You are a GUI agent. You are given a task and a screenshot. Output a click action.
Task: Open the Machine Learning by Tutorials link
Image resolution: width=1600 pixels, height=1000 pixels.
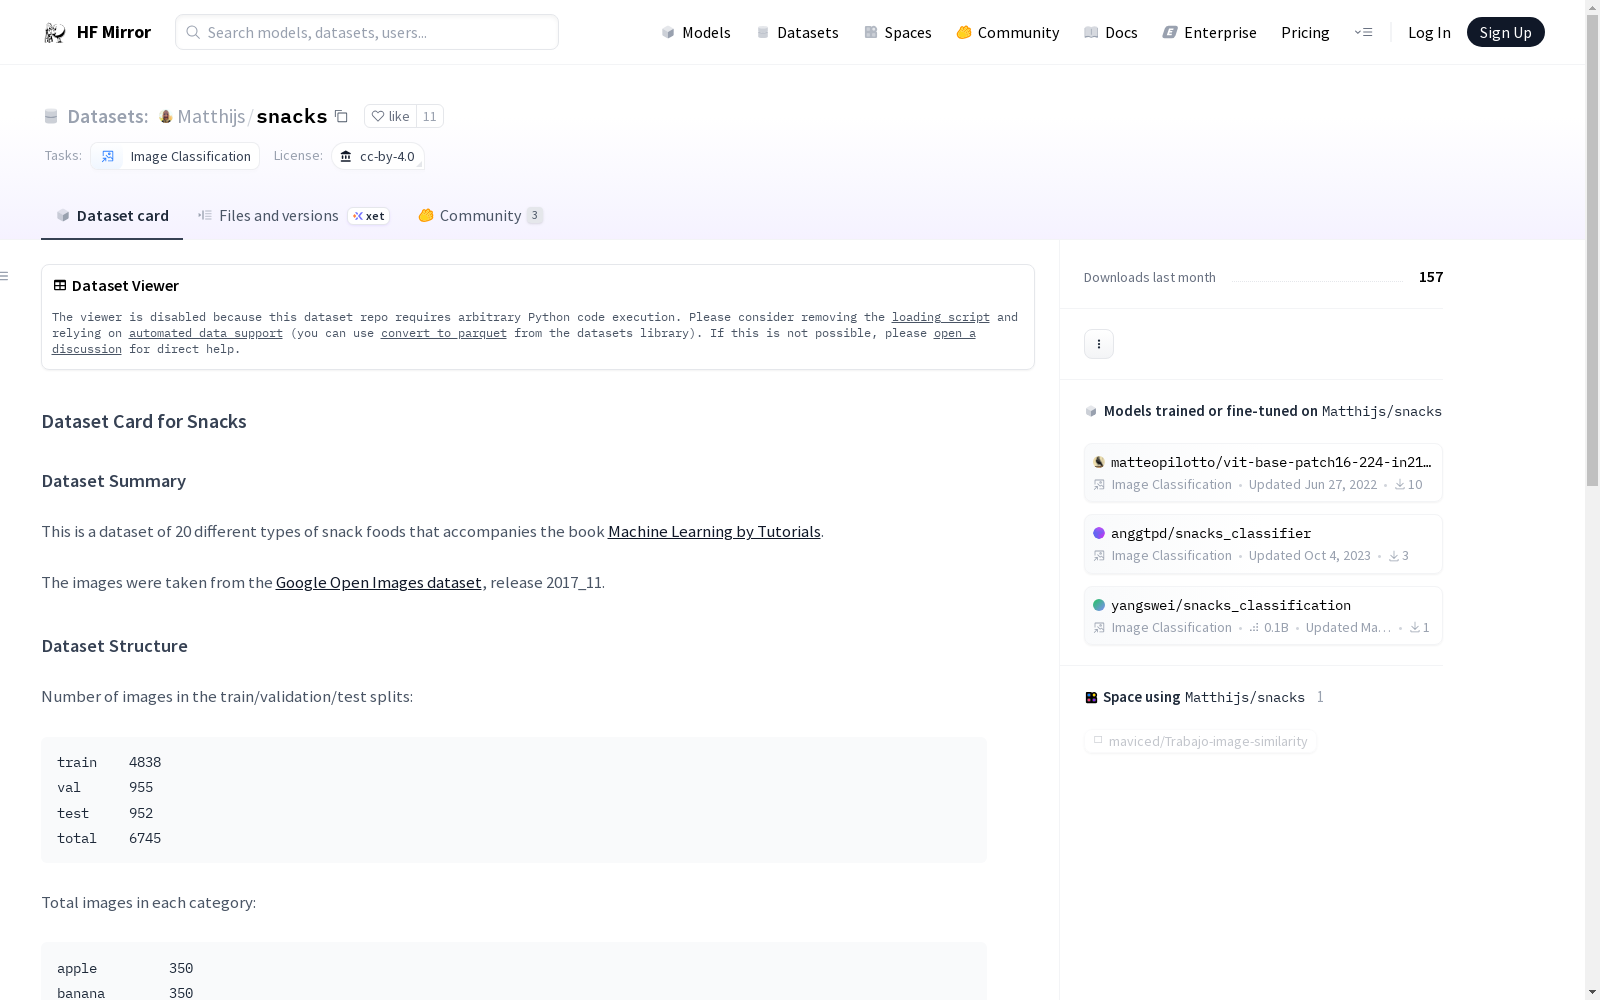pos(714,532)
